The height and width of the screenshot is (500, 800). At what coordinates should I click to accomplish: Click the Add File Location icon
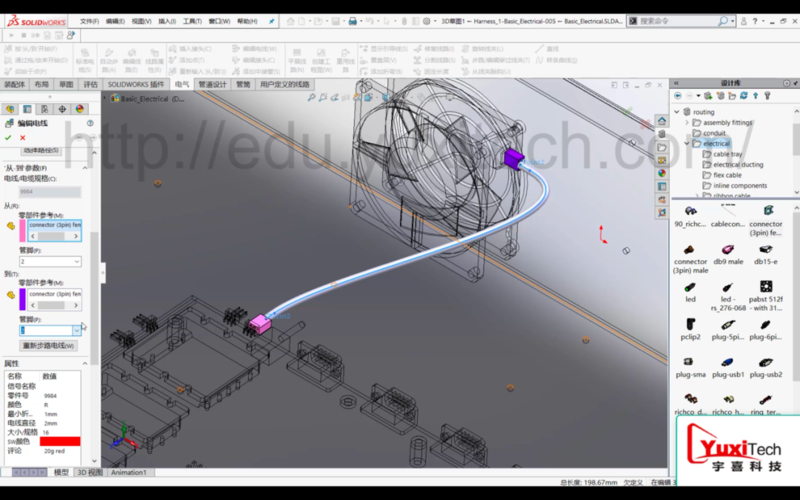[720, 96]
